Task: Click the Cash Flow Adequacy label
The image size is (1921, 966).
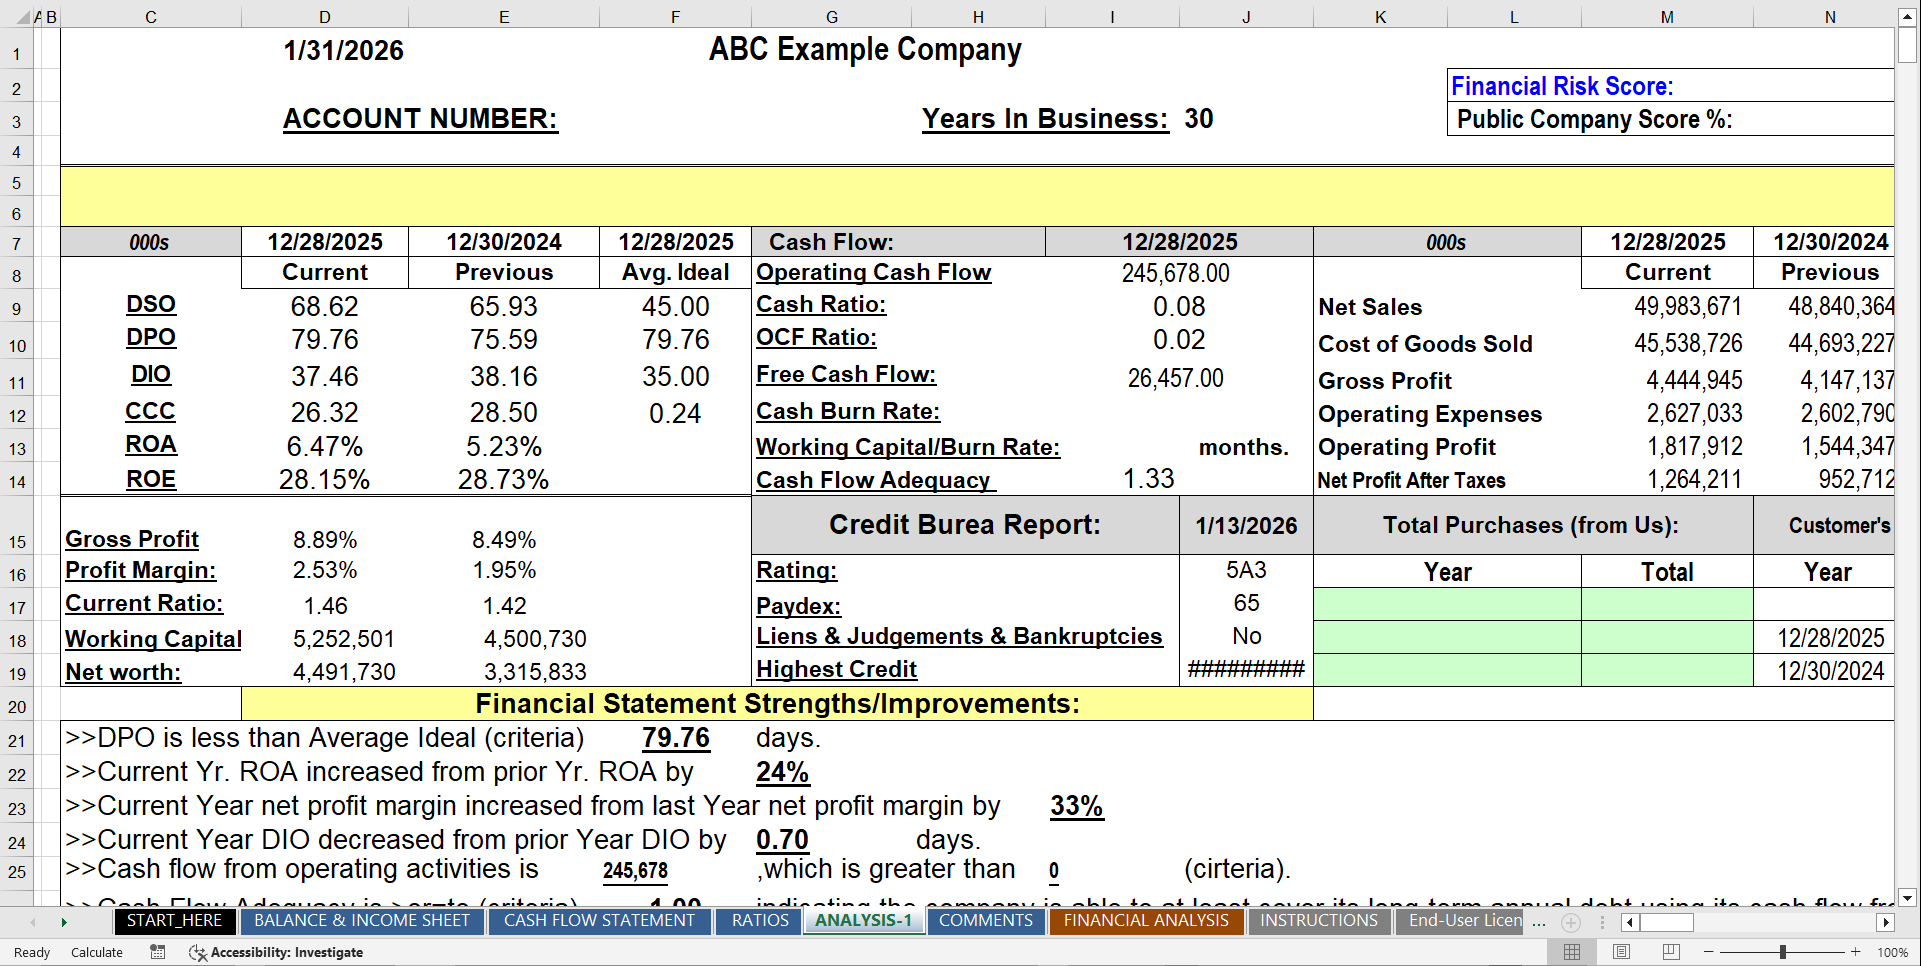Action: coord(876,480)
